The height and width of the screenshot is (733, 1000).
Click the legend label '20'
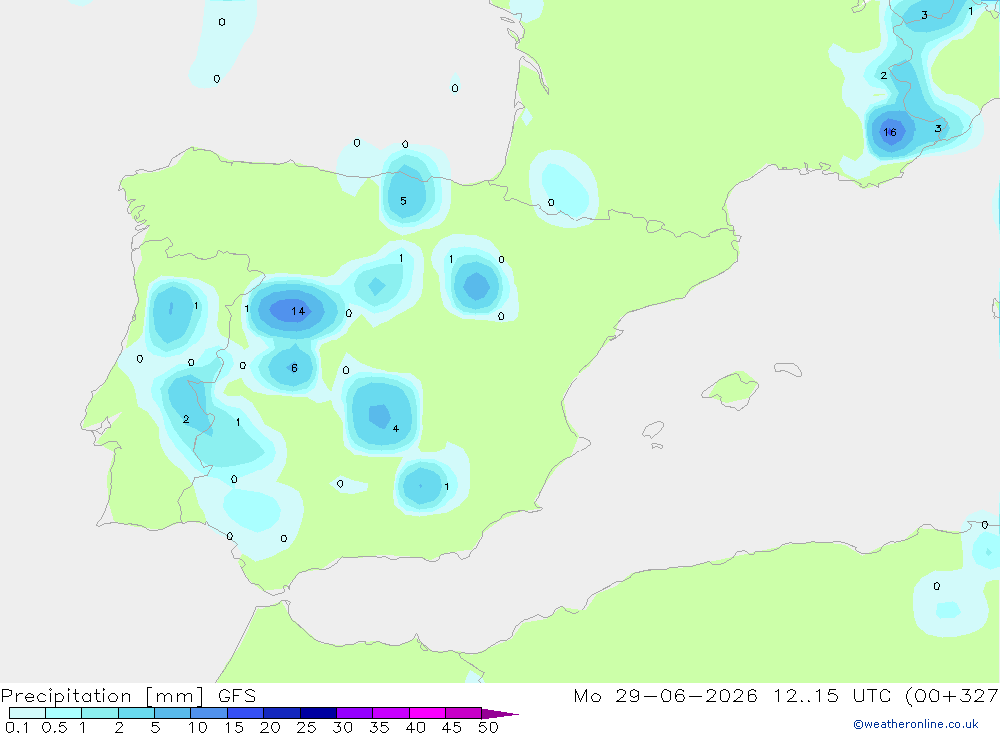point(270,727)
